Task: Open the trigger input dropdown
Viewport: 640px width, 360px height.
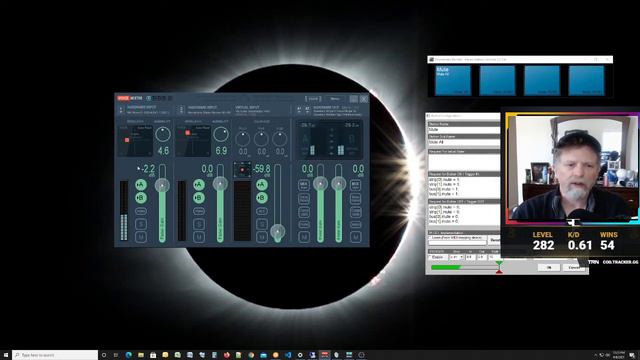Action: tap(456, 257)
